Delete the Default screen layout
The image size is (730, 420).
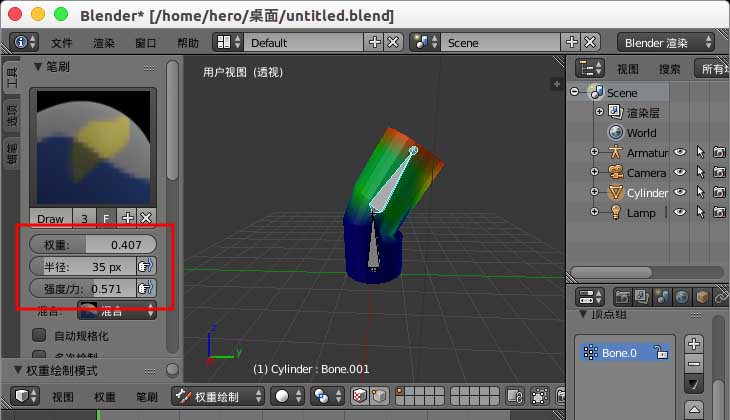pyautogui.click(x=393, y=42)
